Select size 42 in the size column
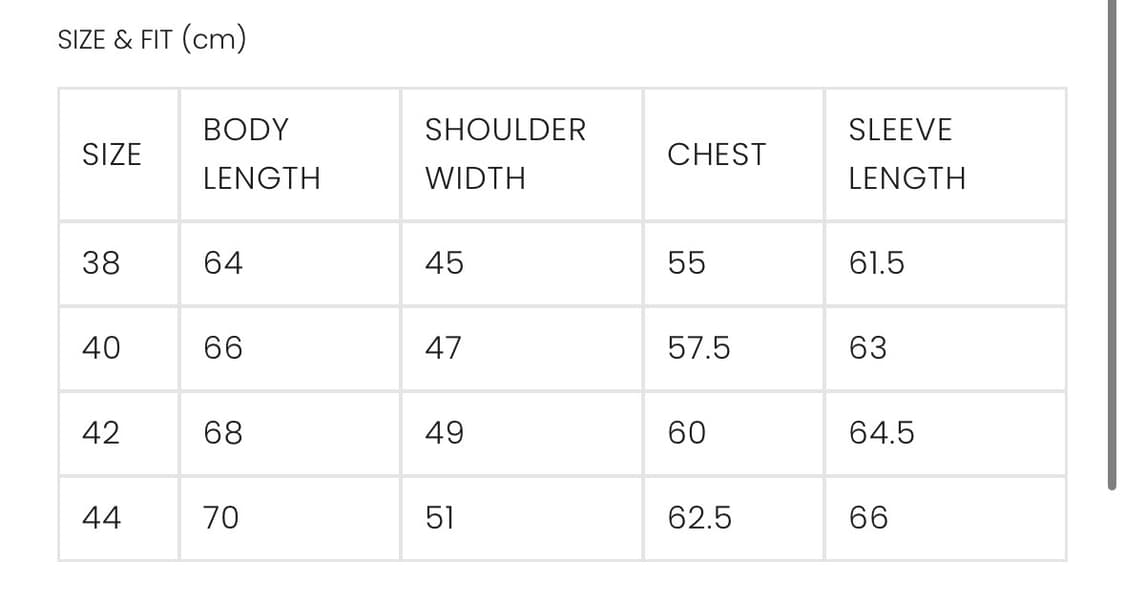 pyautogui.click(x=101, y=433)
